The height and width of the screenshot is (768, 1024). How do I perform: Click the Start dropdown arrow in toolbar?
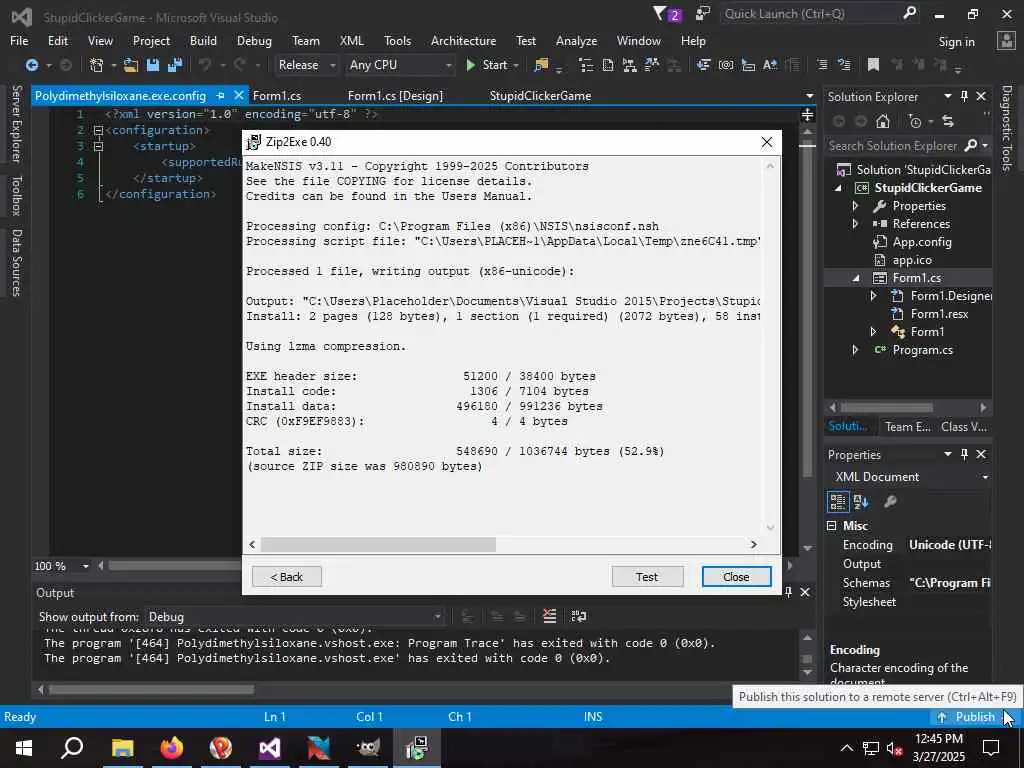[516, 65]
